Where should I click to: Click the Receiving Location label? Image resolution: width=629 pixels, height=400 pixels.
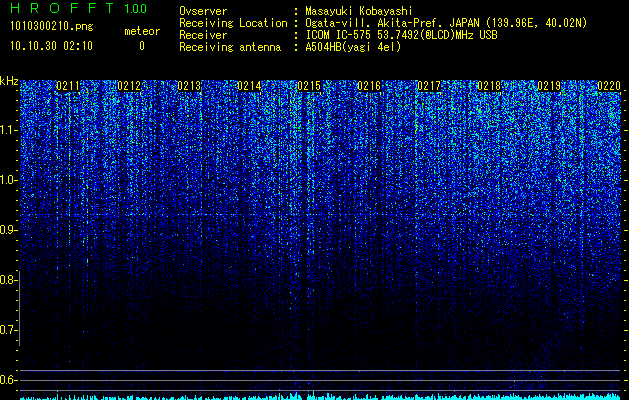point(233,23)
